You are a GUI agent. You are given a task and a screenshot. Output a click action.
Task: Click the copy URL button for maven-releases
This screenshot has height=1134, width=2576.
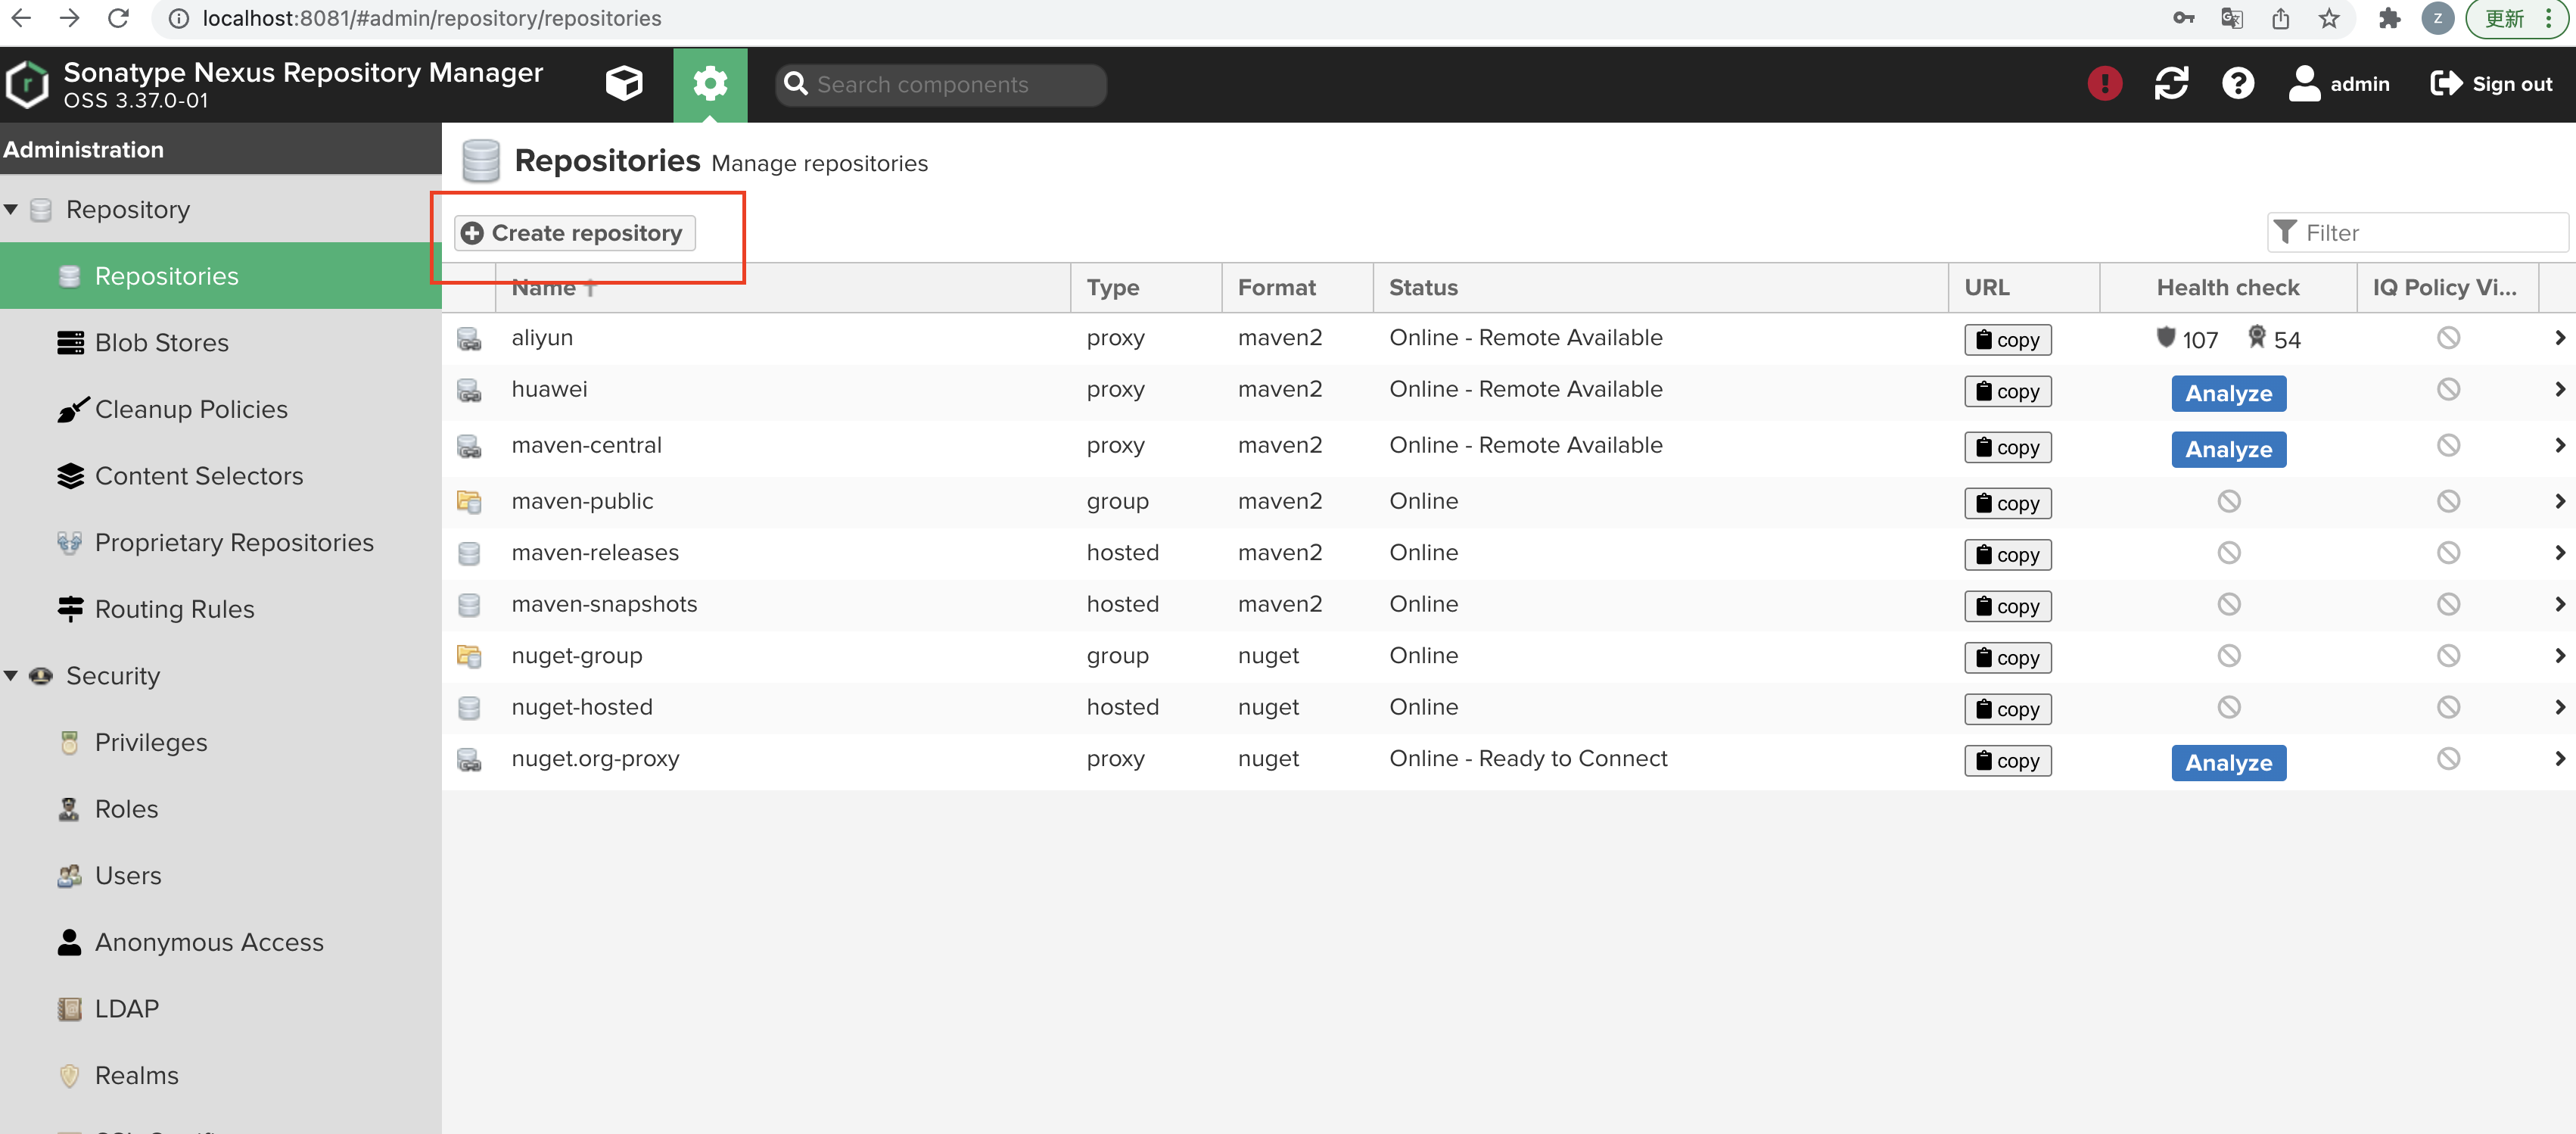2007,555
